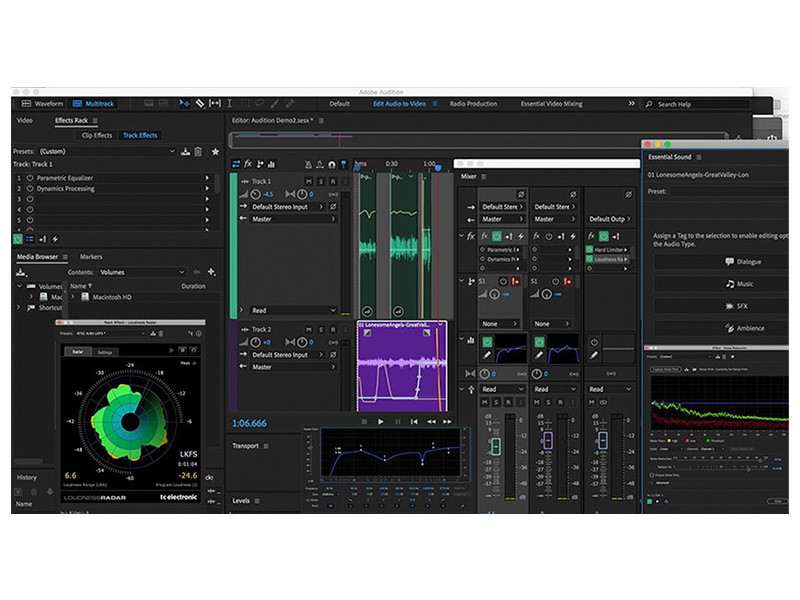
Task: Save effects rack preset icon
Action: 186,152
